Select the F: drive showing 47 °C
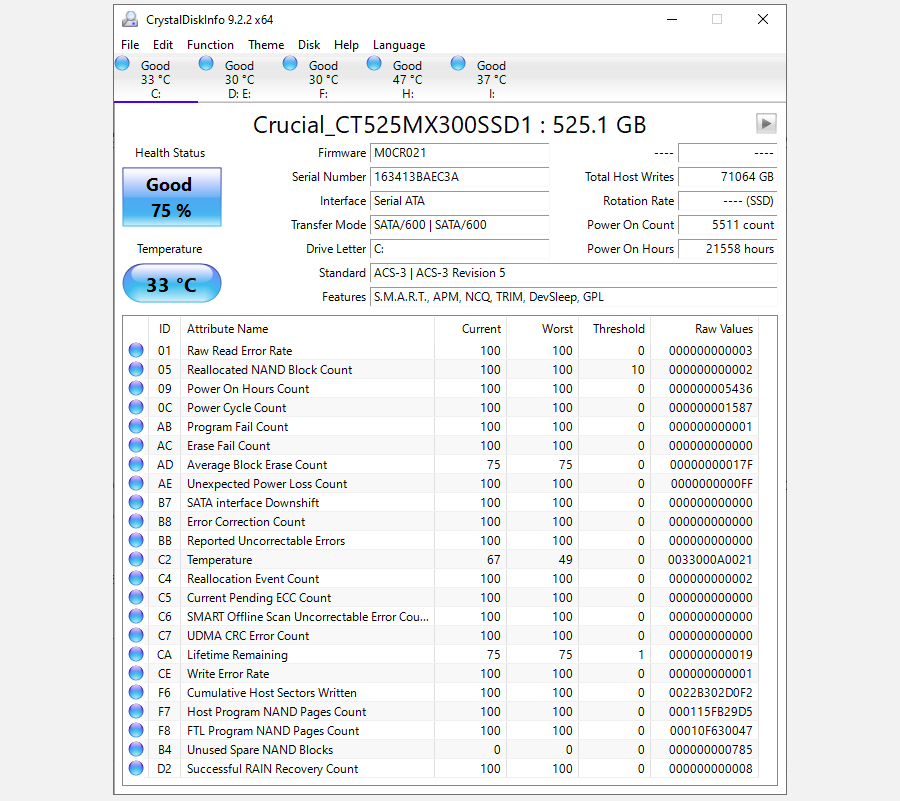900x801 pixels. pyautogui.click(x=290, y=62)
